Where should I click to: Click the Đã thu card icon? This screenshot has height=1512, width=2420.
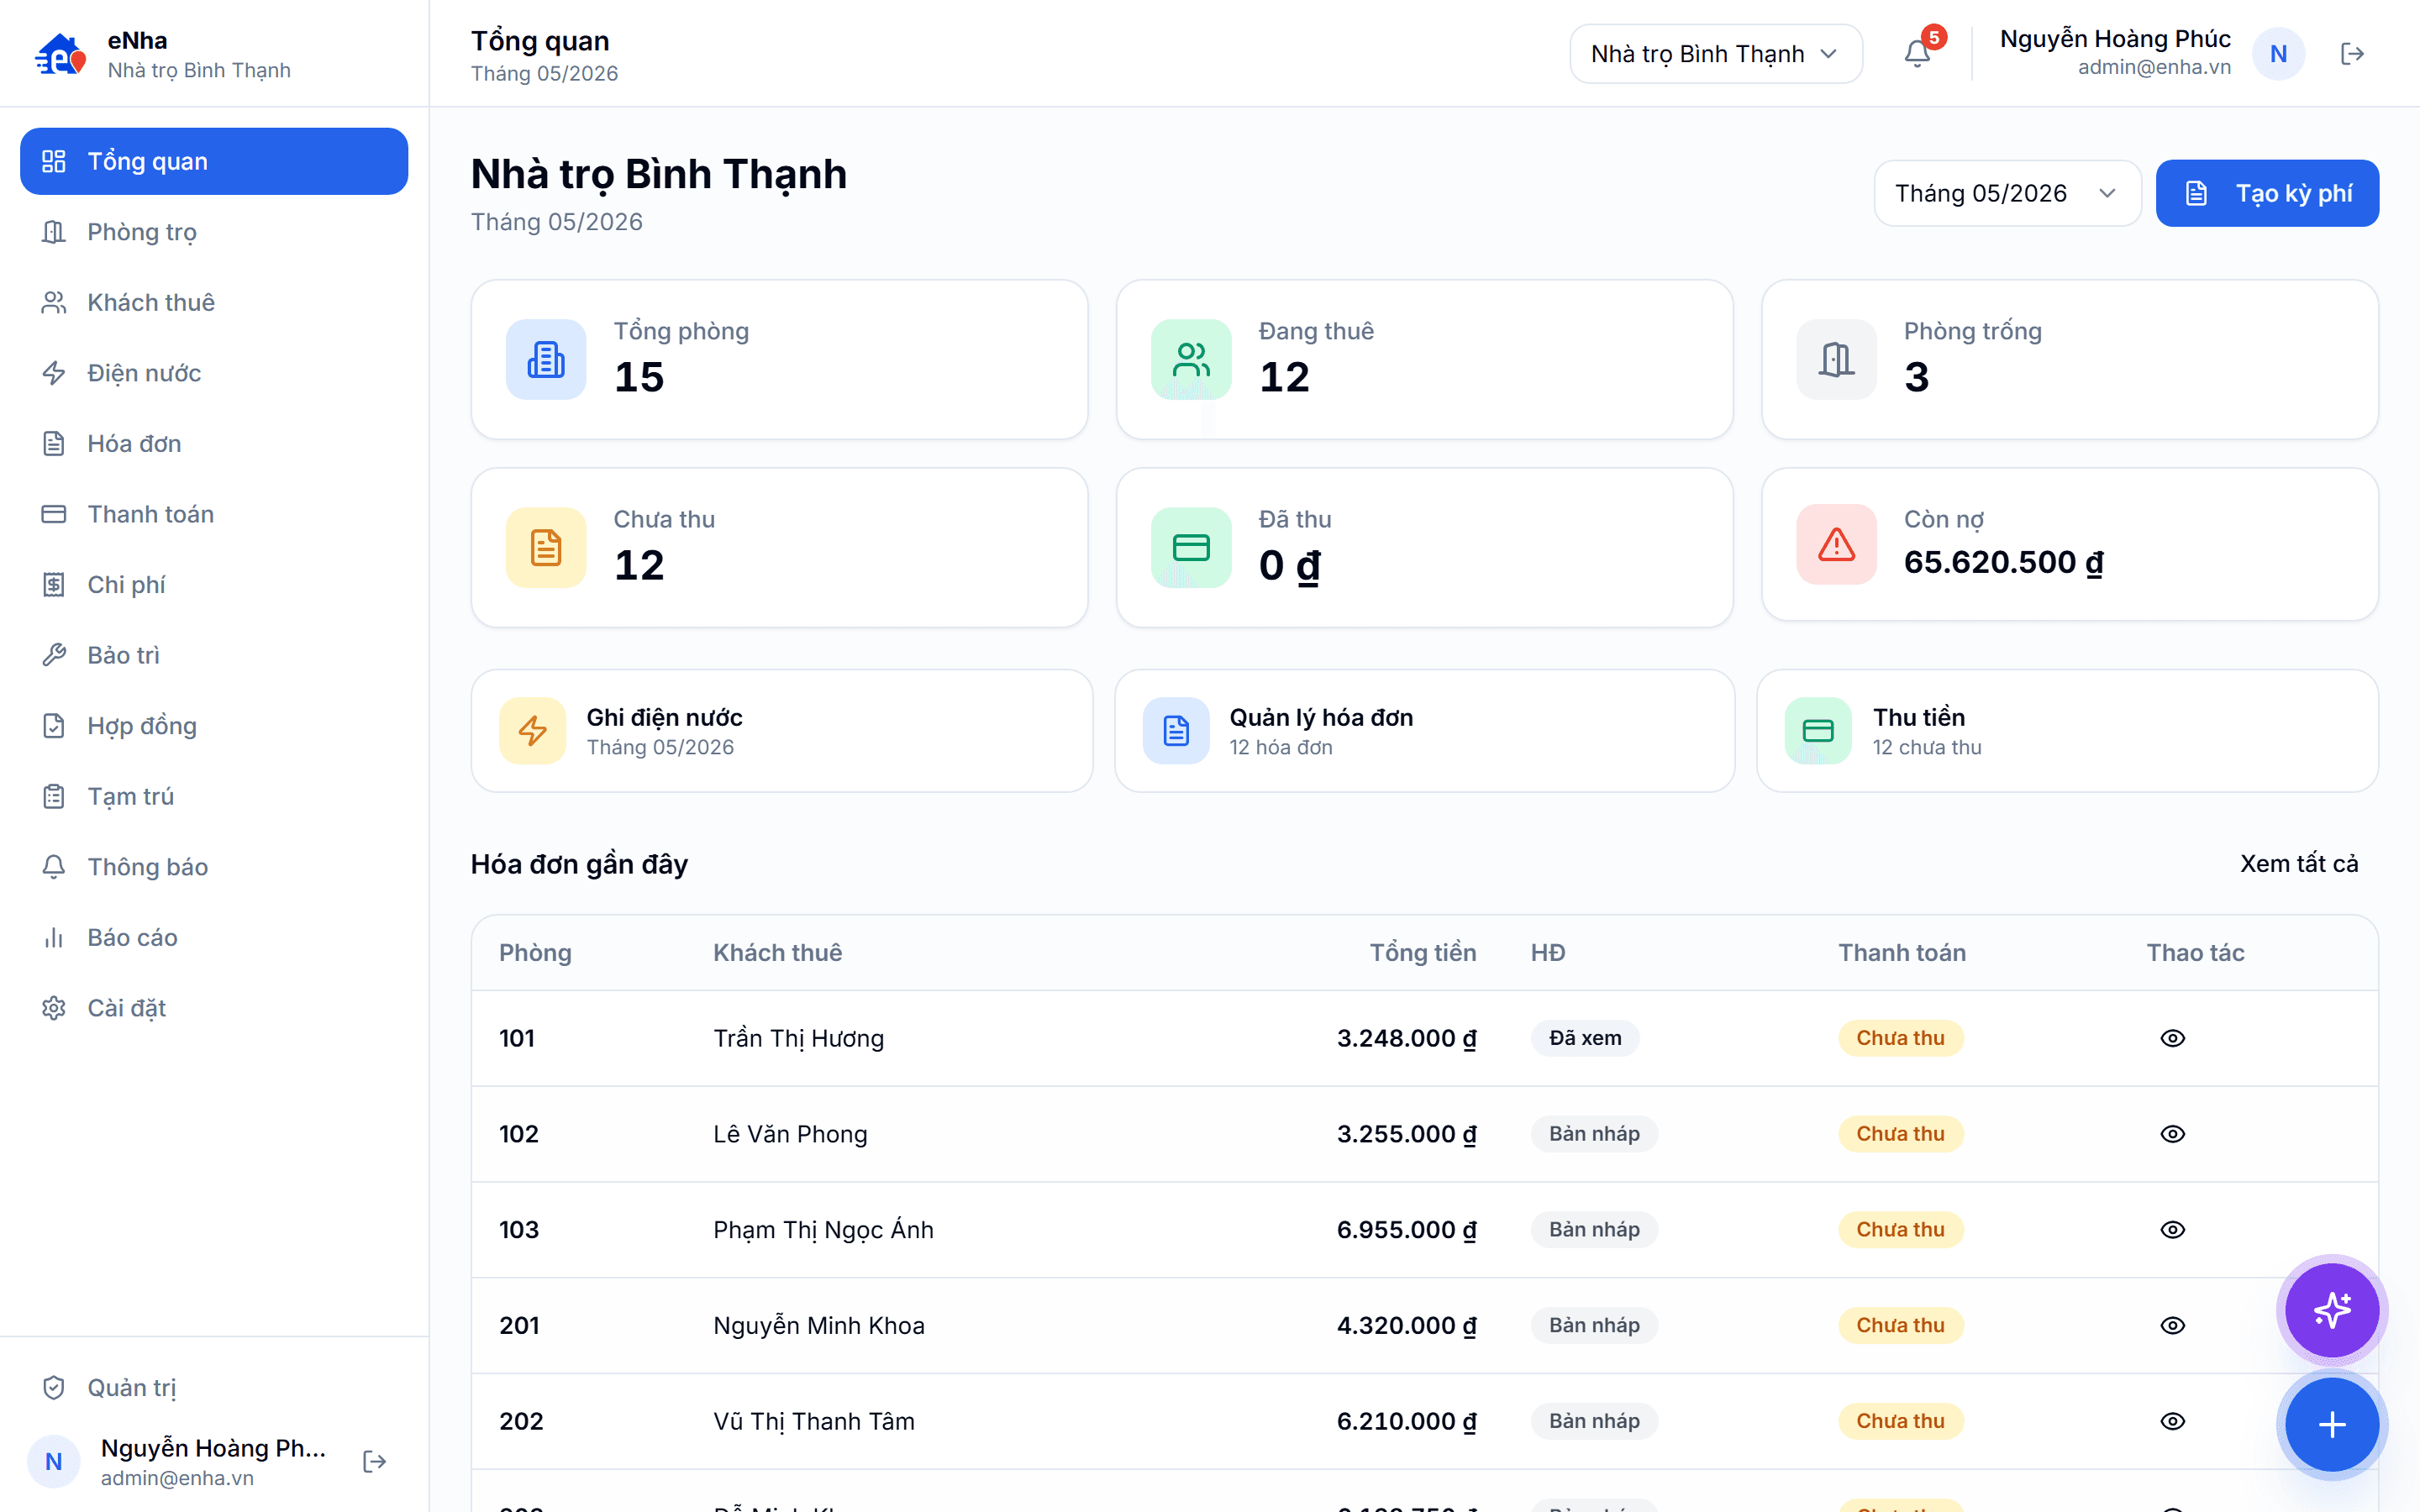tap(1191, 547)
